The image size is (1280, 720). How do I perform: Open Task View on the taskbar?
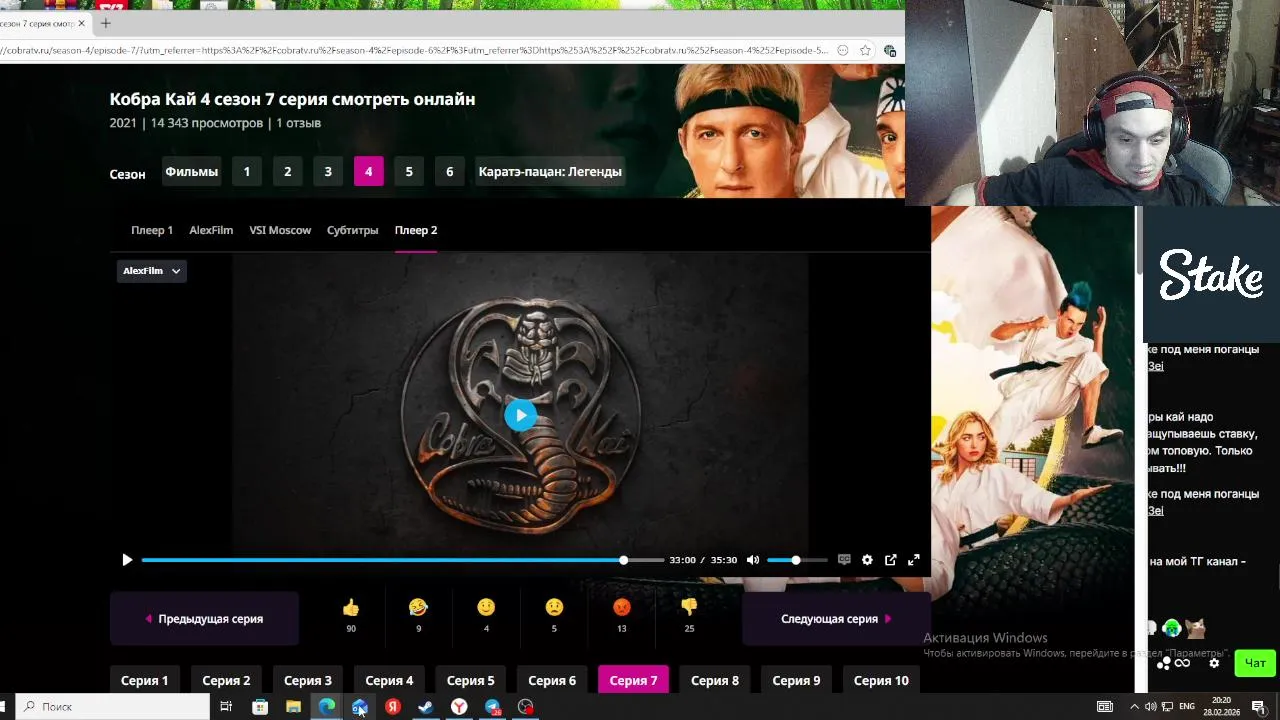[x=226, y=706]
